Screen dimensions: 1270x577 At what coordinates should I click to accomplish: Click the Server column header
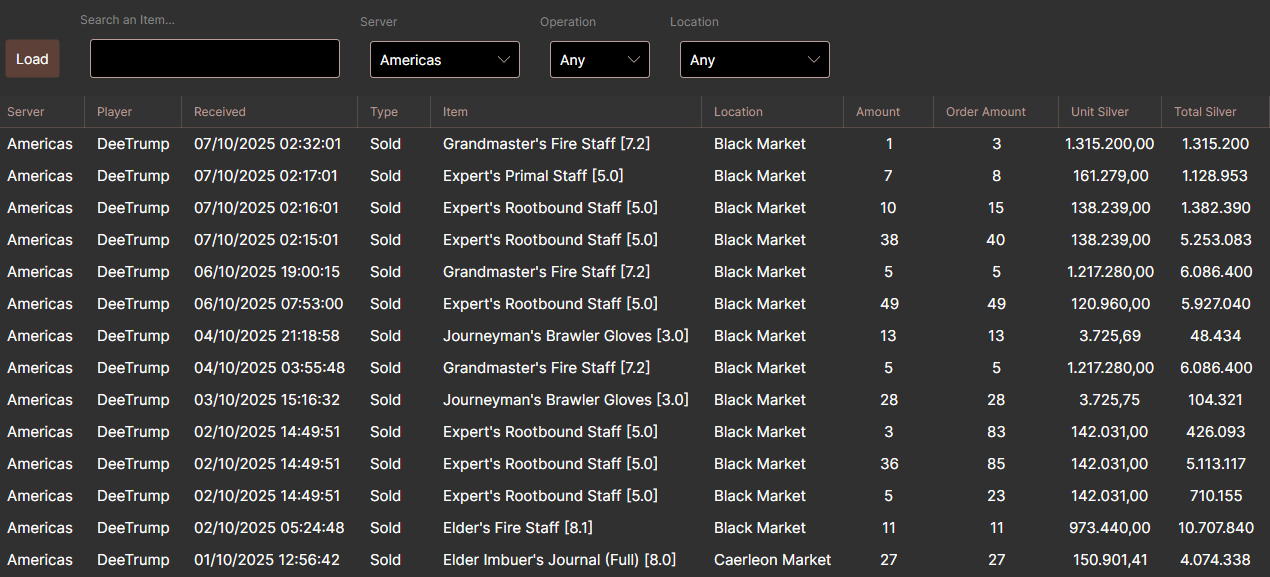[26, 112]
